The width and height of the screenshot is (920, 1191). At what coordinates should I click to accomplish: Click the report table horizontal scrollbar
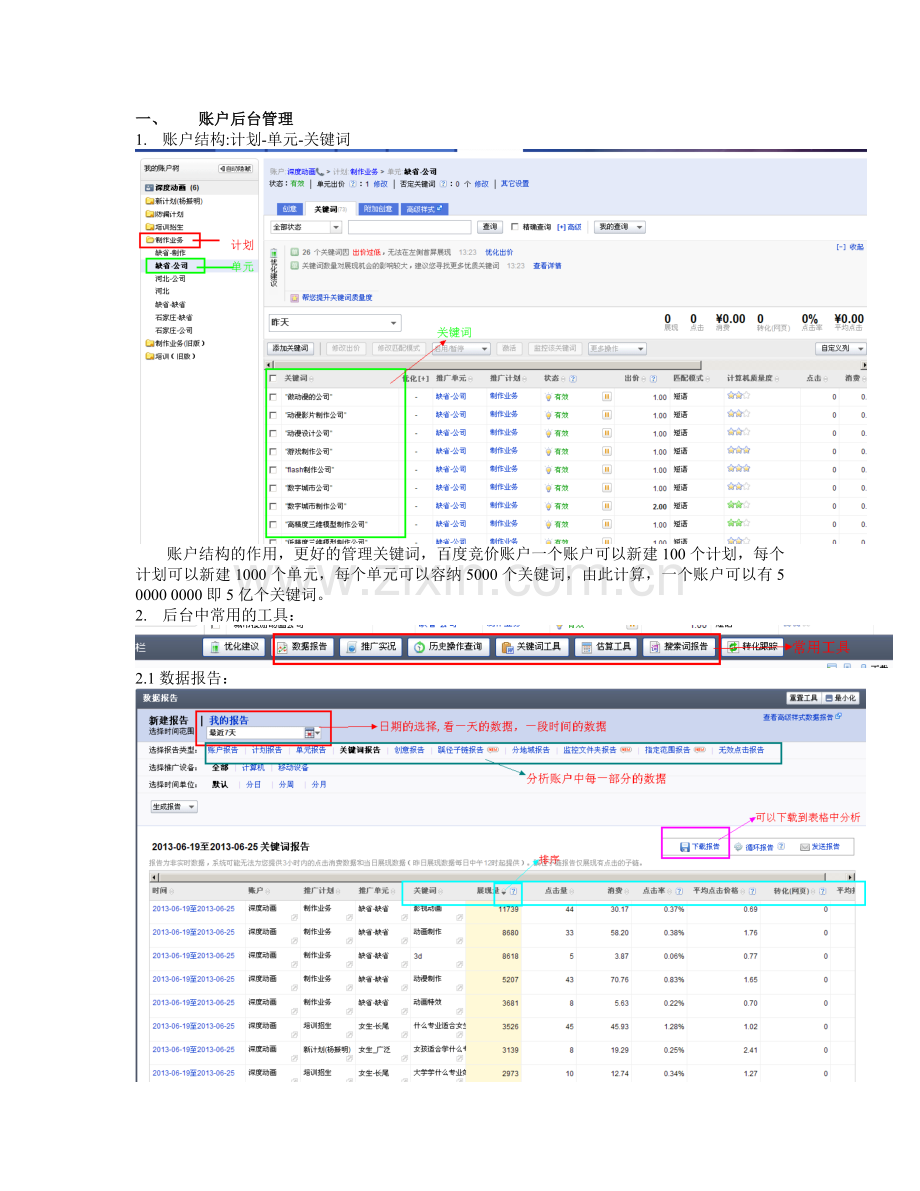point(502,877)
